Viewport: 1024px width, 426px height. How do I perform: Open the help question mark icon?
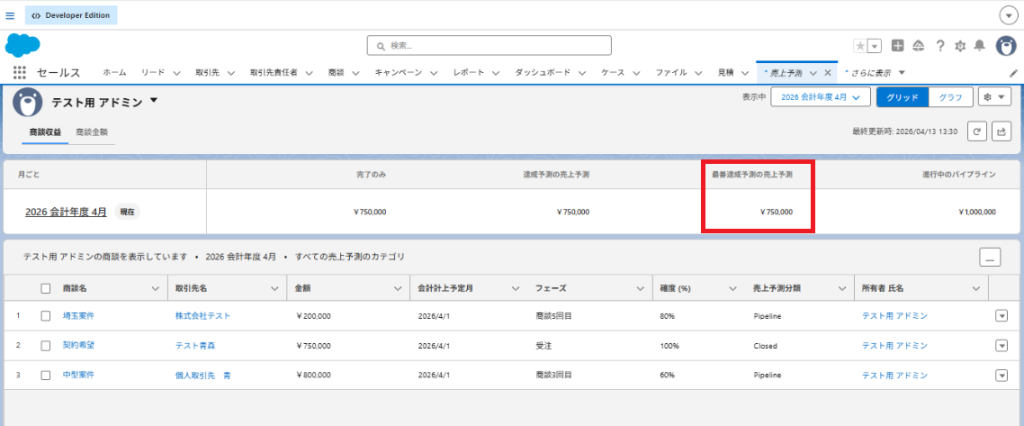[x=940, y=46]
